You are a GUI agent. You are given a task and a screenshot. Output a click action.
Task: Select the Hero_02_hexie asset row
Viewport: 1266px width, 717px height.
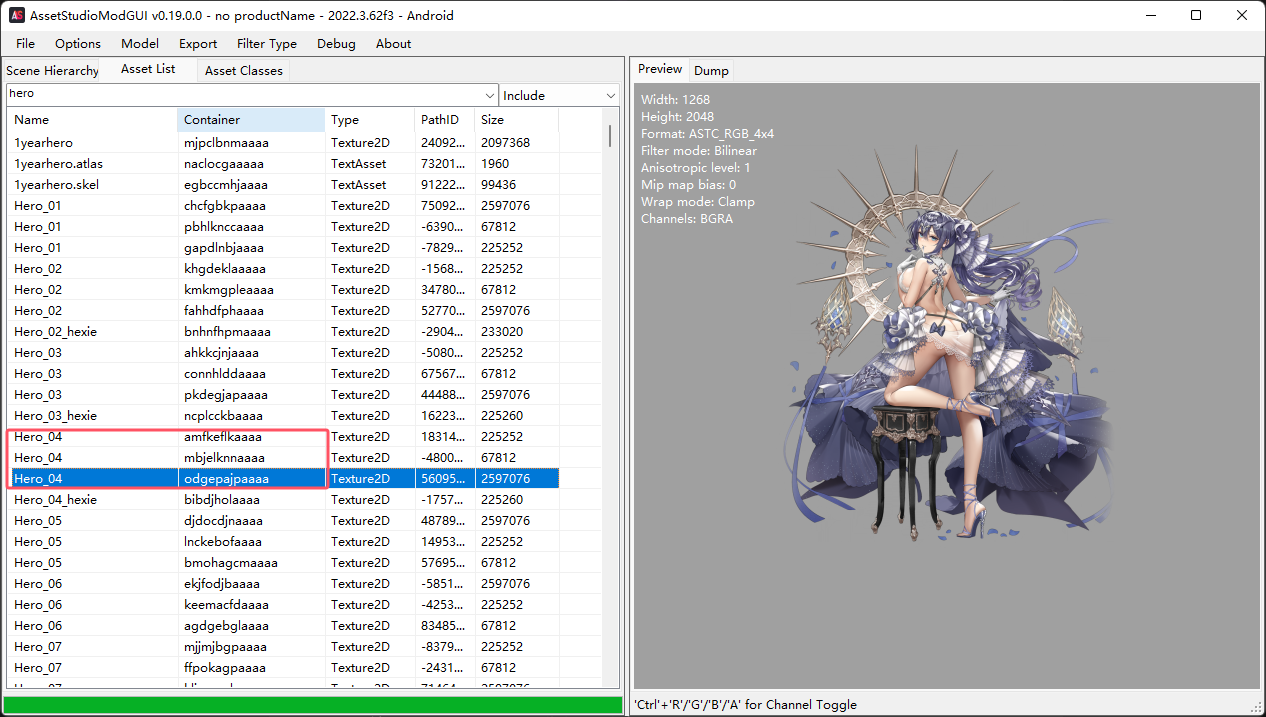tap(283, 332)
